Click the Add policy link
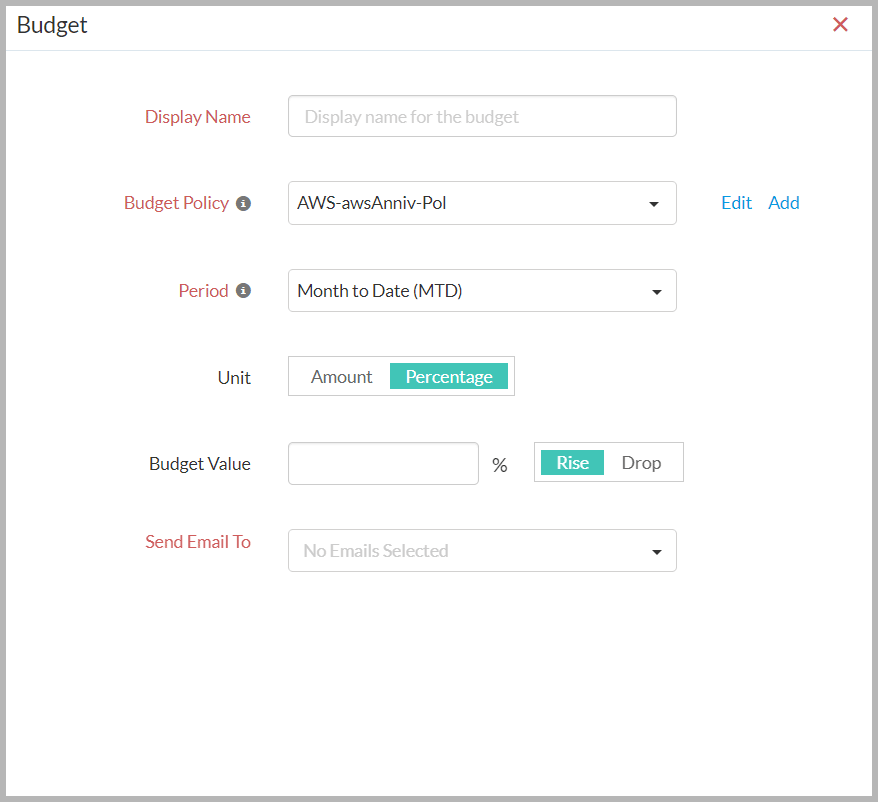 click(x=783, y=203)
